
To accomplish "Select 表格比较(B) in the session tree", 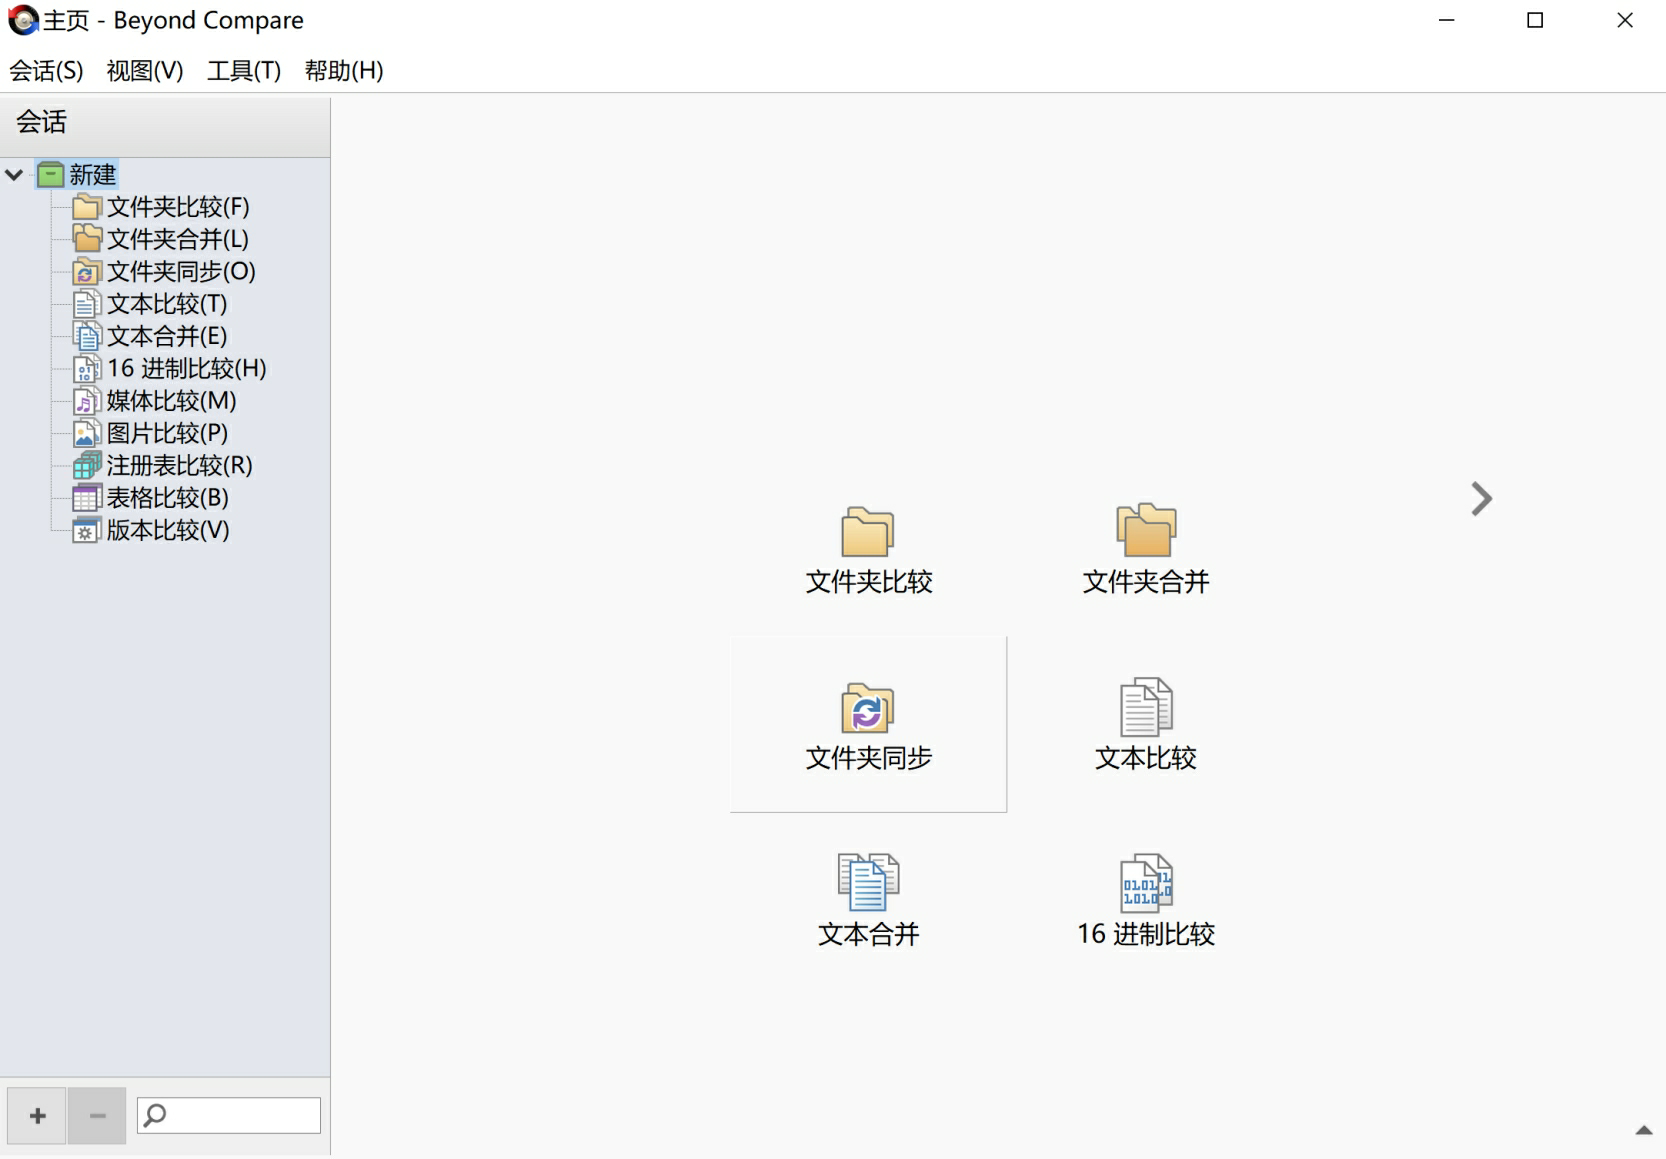I will tap(168, 498).
